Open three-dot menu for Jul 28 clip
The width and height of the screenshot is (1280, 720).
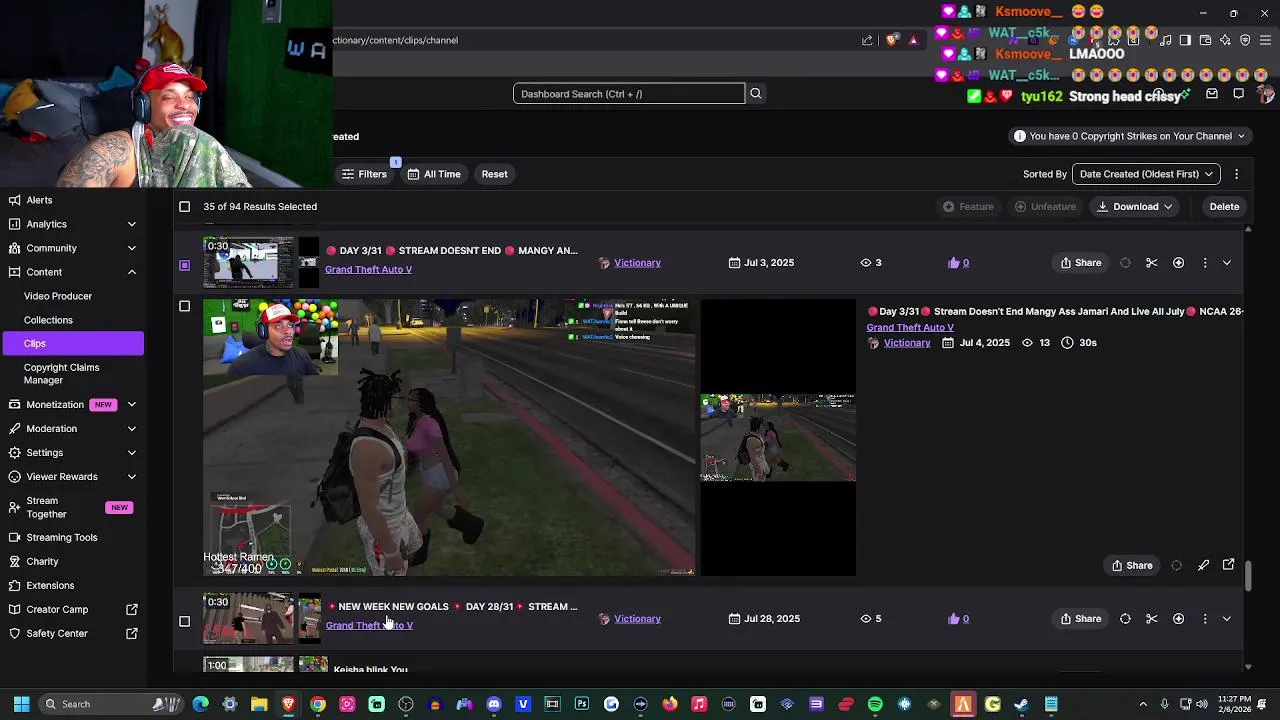point(1205,619)
